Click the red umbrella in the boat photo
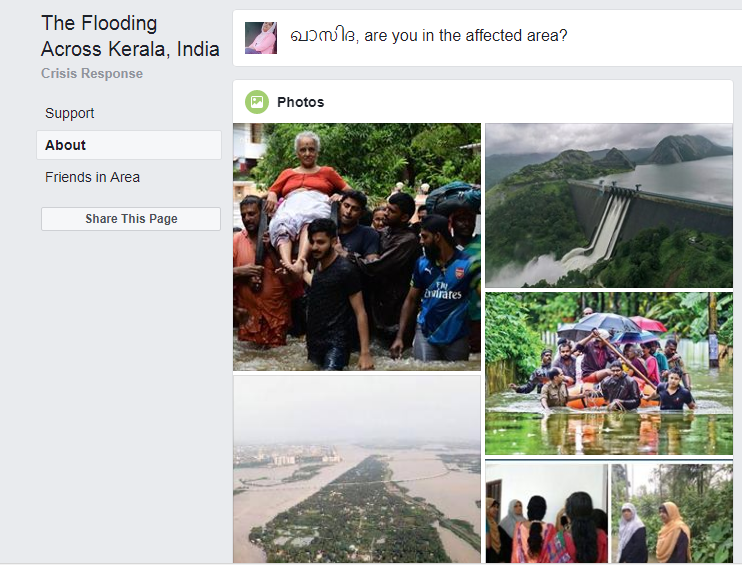 [x=650, y=325]
